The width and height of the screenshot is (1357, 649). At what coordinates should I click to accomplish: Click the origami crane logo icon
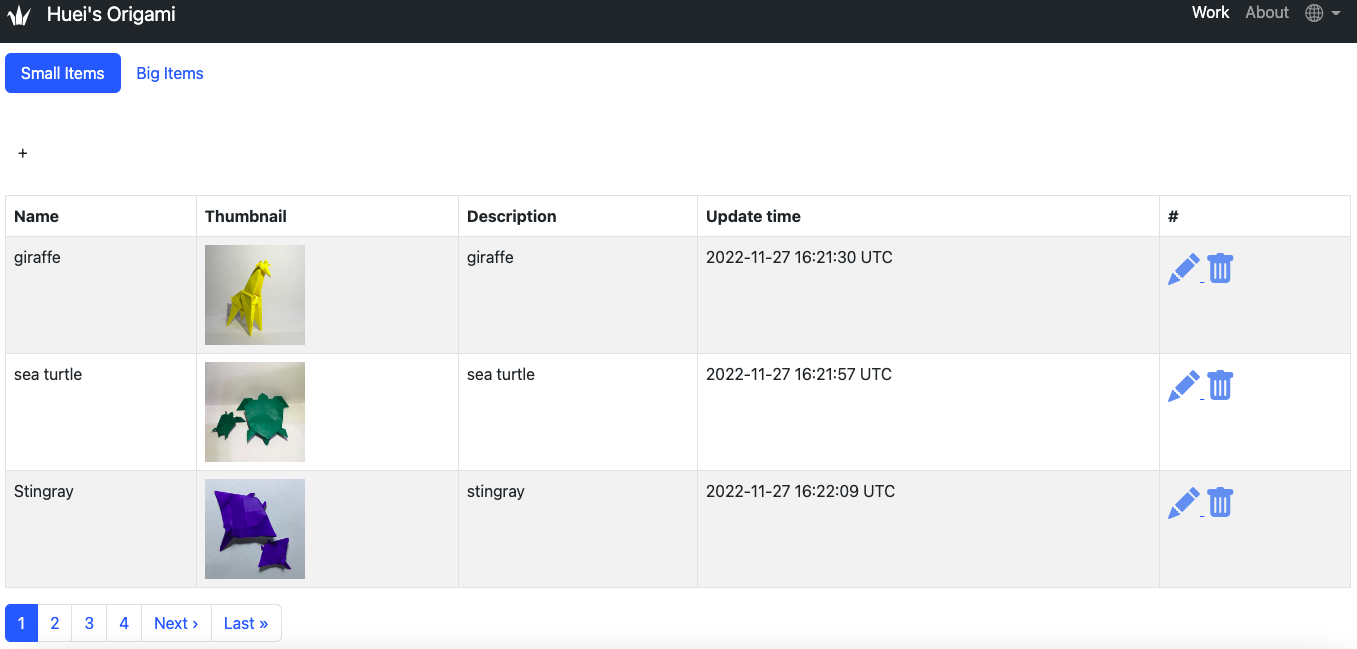[x=19, y=16]
